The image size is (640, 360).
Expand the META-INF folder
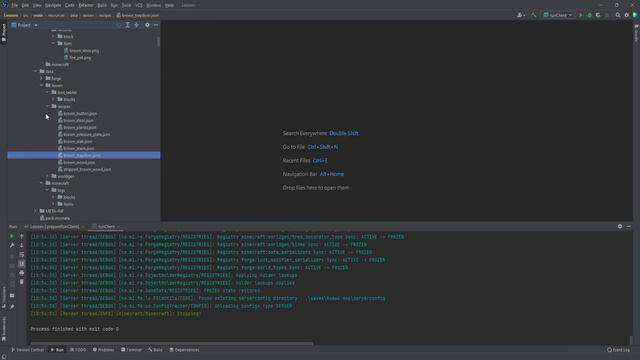36,211
